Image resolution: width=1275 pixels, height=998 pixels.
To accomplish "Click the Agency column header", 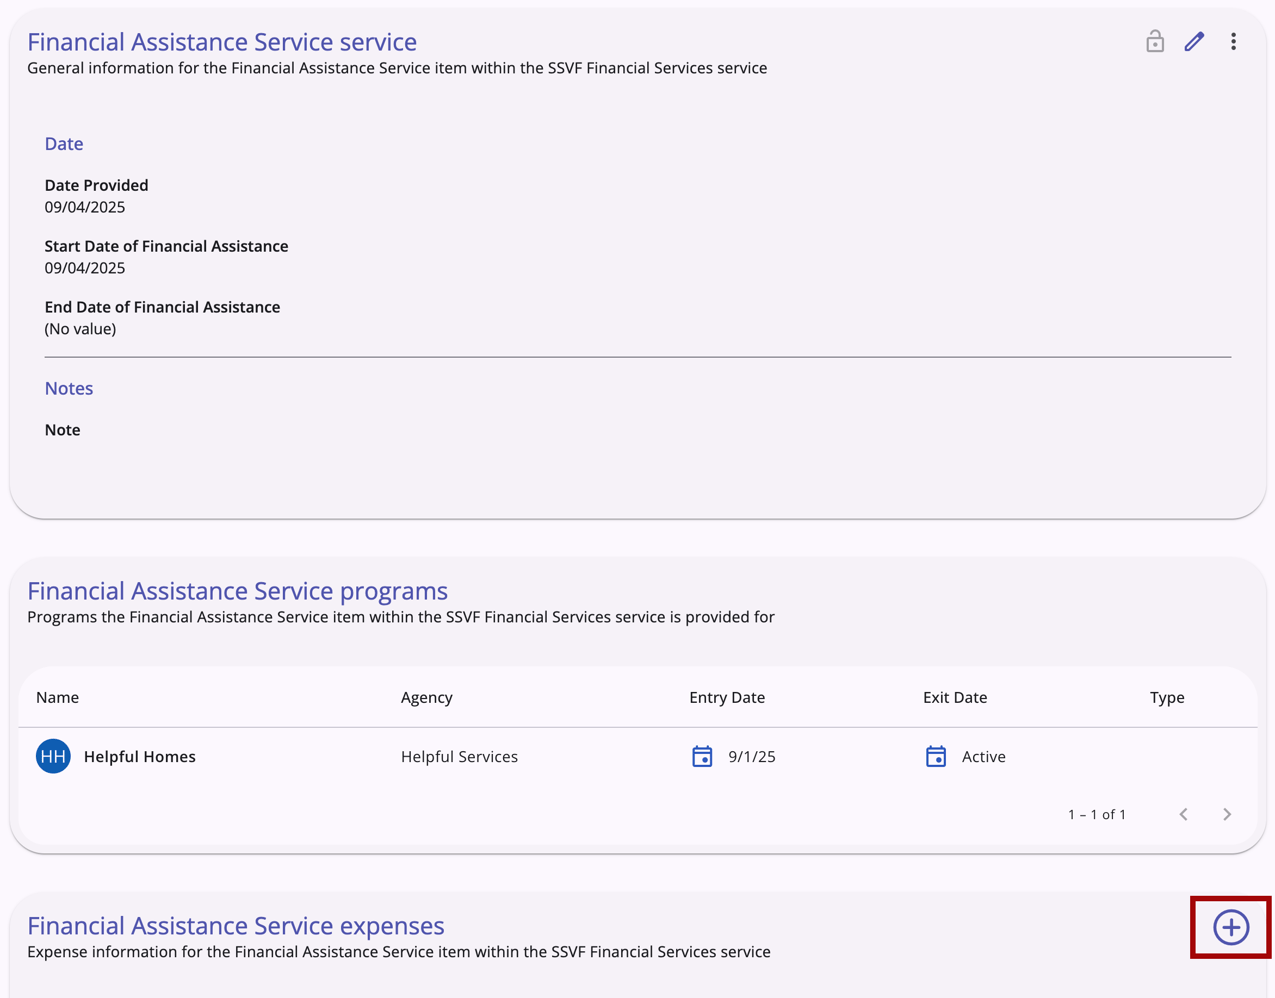I will coord(426,697).
